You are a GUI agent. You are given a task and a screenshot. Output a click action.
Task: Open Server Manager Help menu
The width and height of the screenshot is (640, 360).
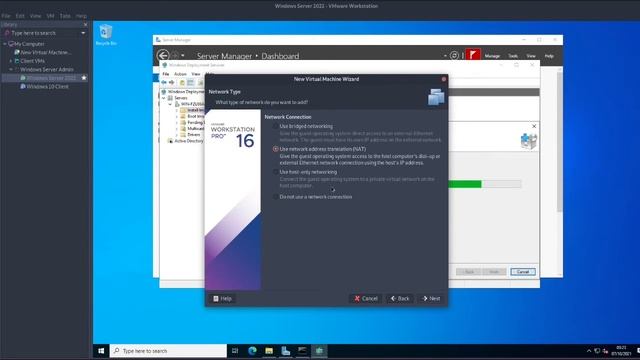click(549, 56)
